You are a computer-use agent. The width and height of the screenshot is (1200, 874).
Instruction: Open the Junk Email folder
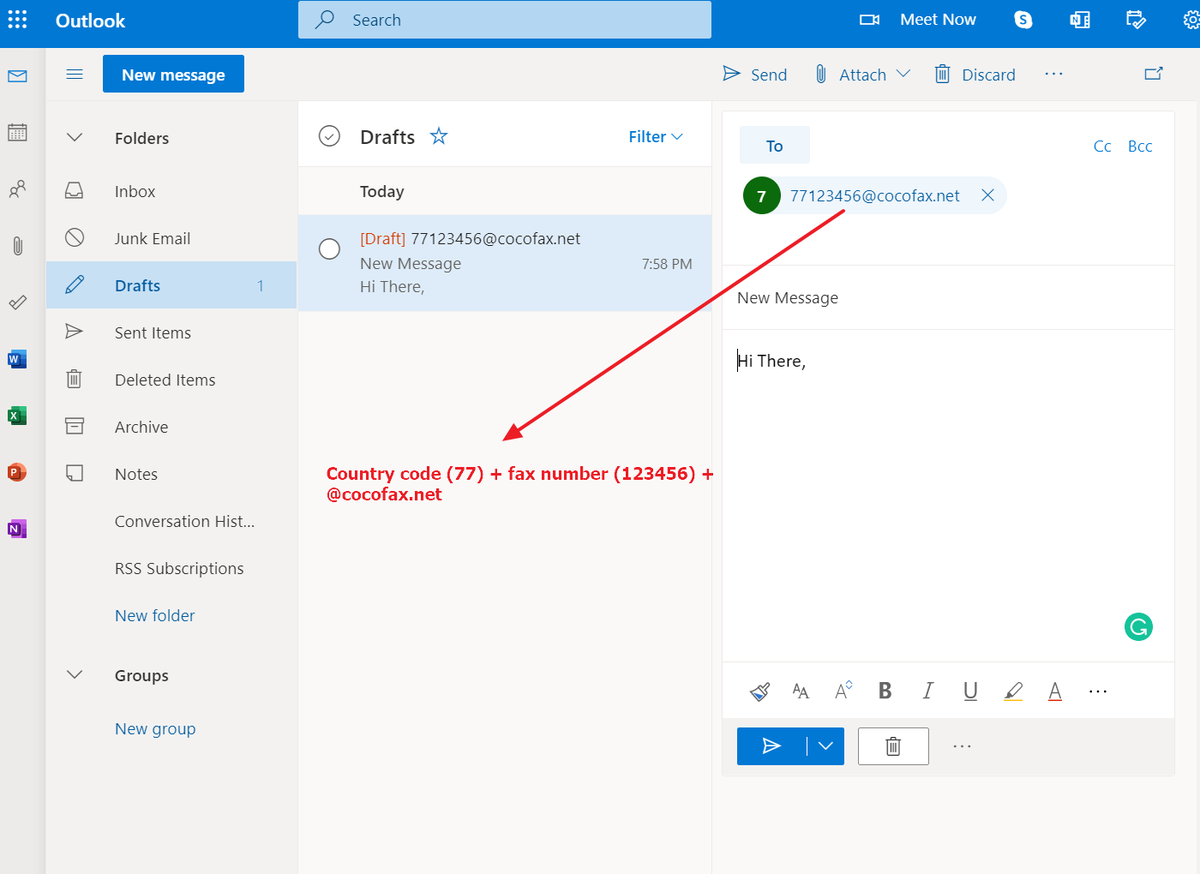coord(172,238)
